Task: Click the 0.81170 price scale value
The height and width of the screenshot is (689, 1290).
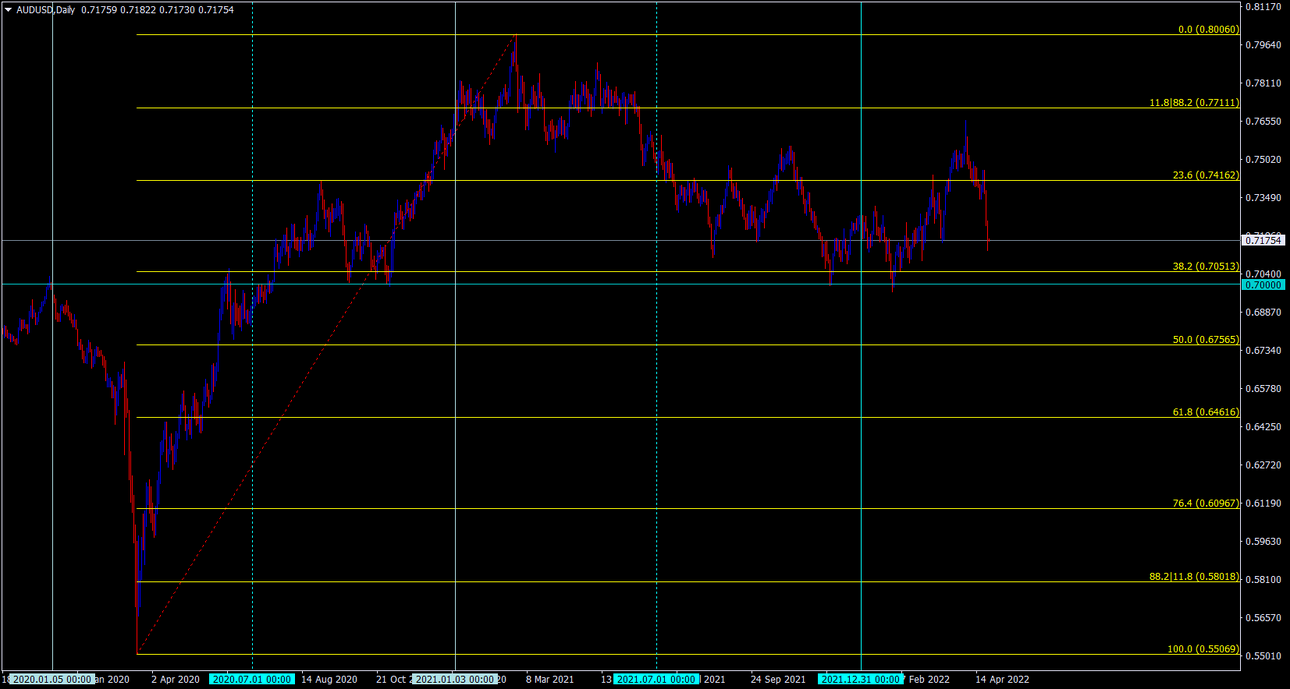Action: point(1263,7)
